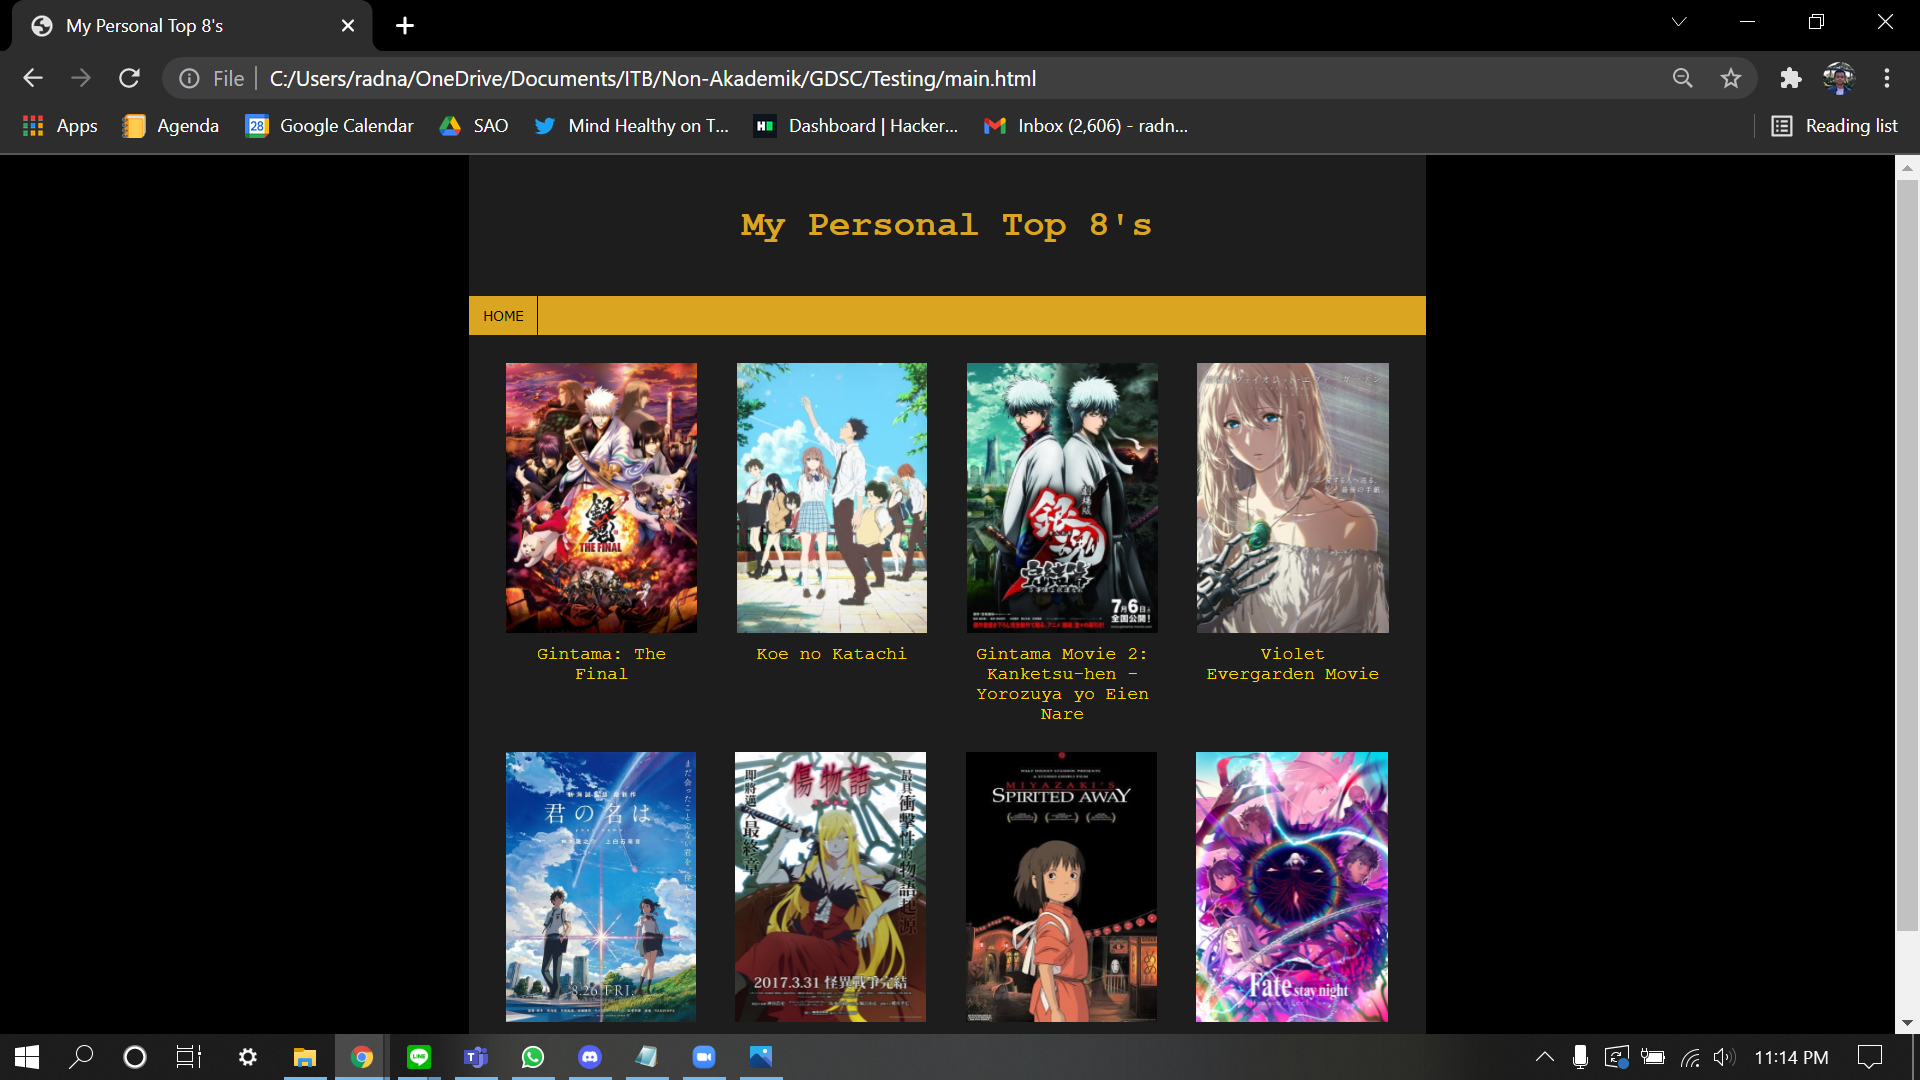The height and width of the screenshot is (1080, 1920).
Task: Open LINE from the taskbar
Action: pos(419,1057)
